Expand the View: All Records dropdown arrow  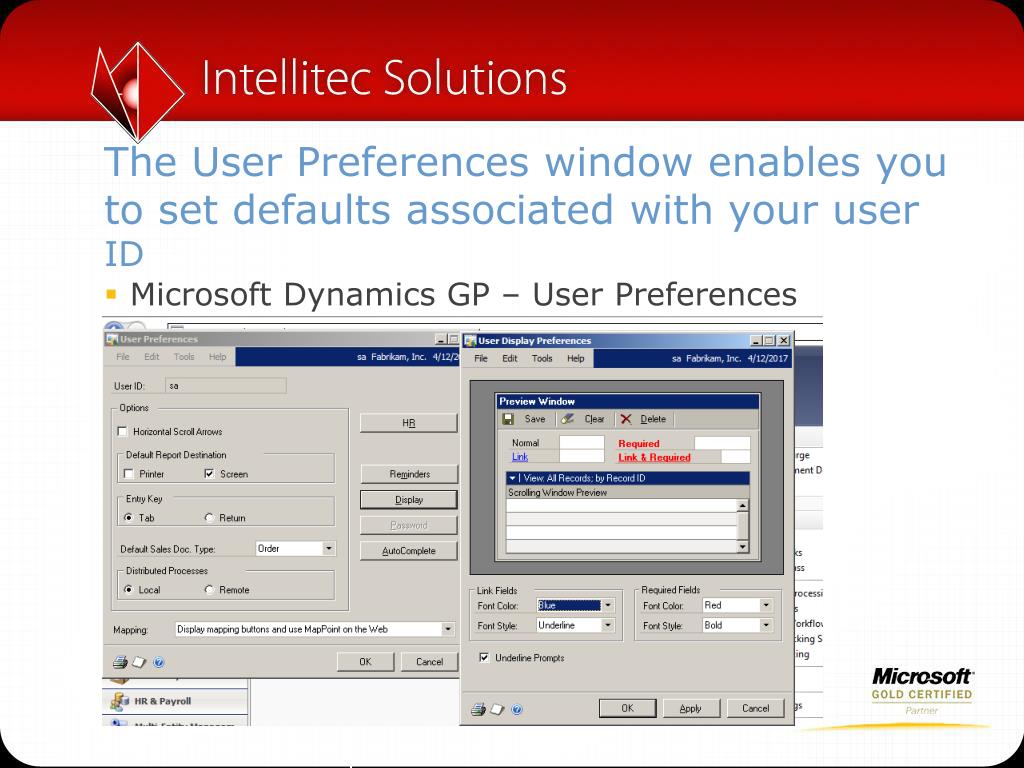pos(513,478)
